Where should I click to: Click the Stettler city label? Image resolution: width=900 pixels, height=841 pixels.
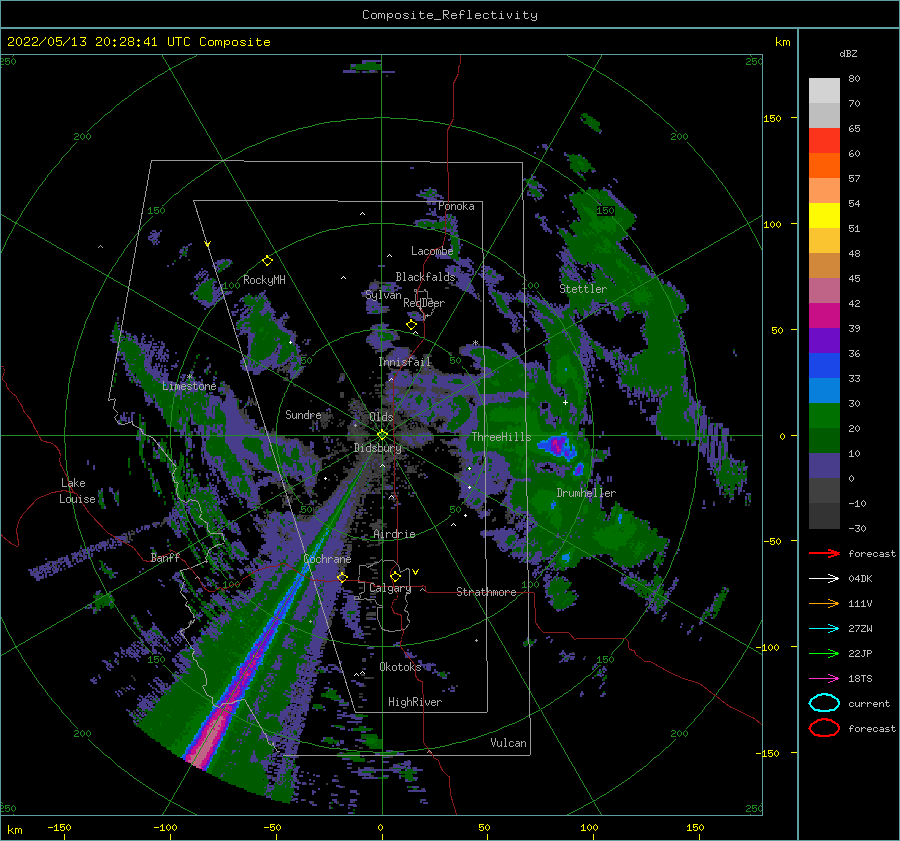(x=583, y=289)
